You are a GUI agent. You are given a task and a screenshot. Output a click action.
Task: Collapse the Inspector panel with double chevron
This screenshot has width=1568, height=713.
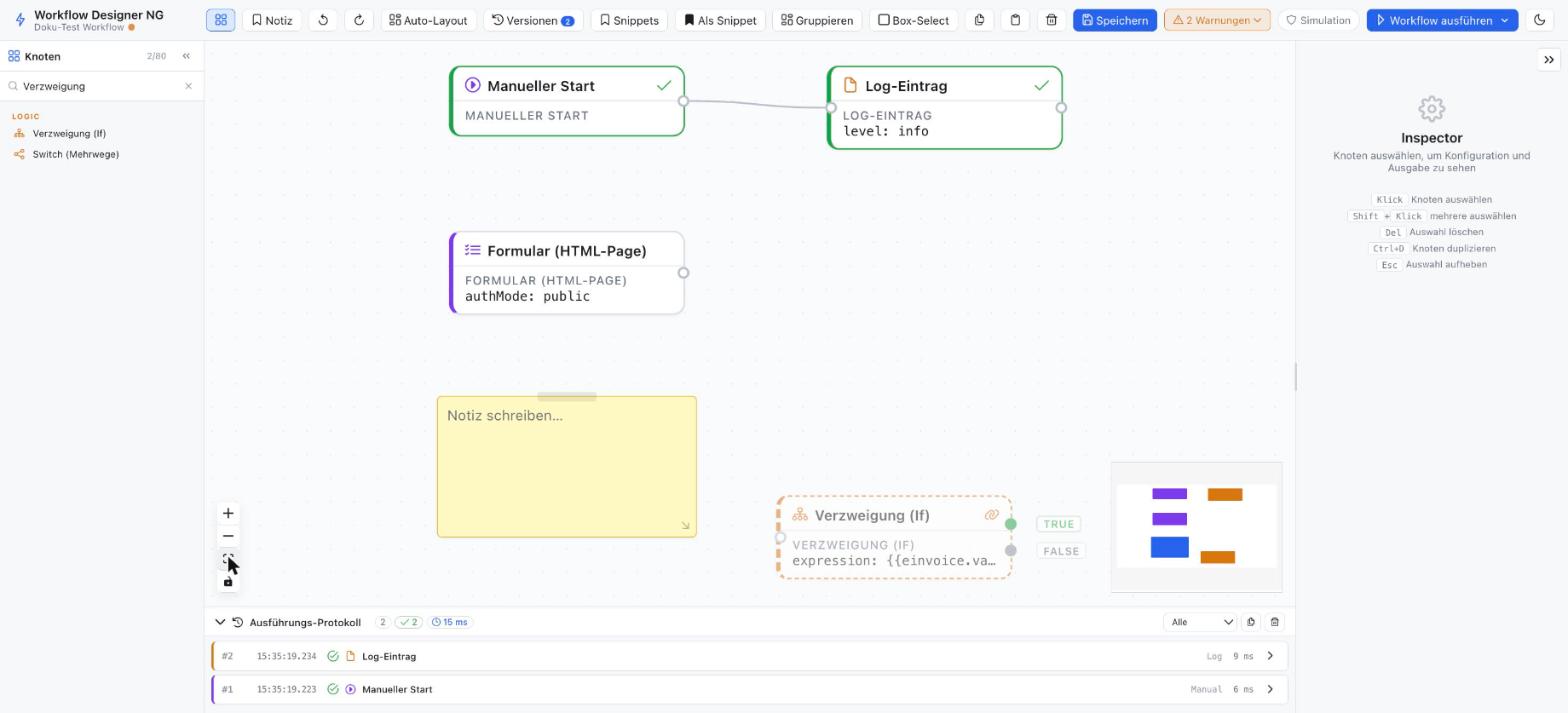click(1548, 60)
